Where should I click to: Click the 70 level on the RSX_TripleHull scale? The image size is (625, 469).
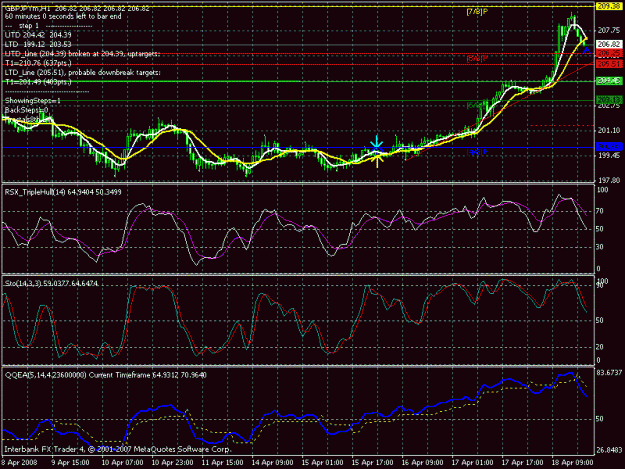pos(600,211)
